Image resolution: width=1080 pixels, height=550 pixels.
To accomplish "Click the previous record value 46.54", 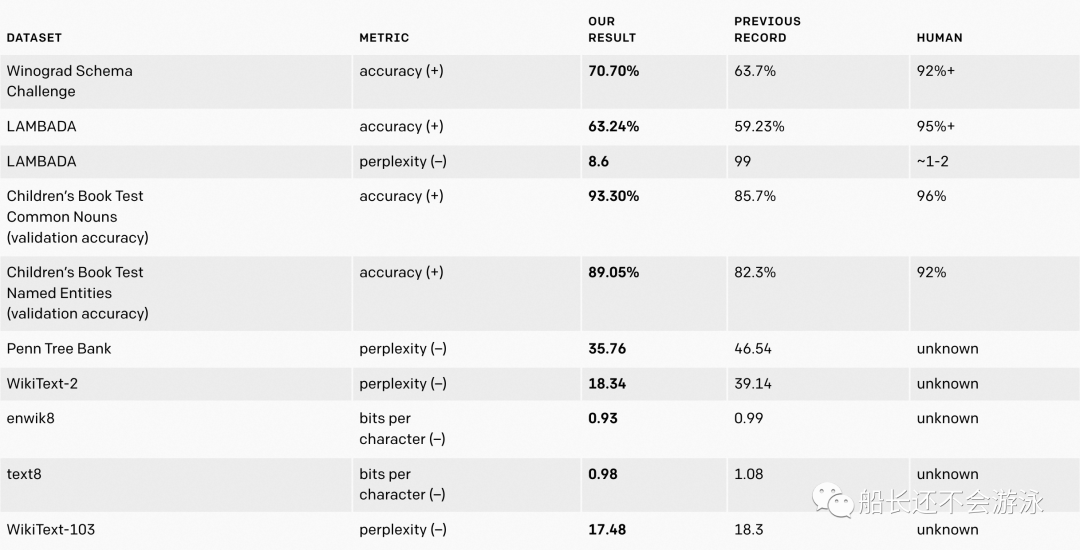I will point(752,349).
